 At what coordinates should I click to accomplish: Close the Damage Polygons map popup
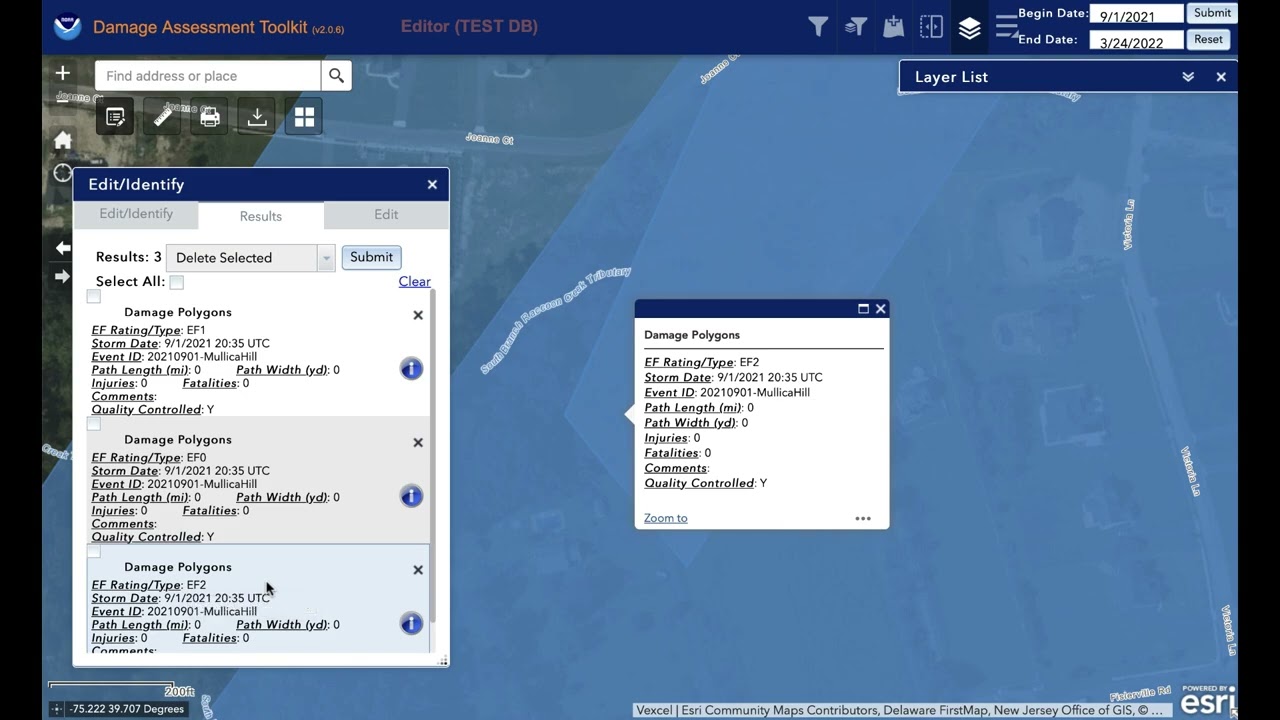881,309
